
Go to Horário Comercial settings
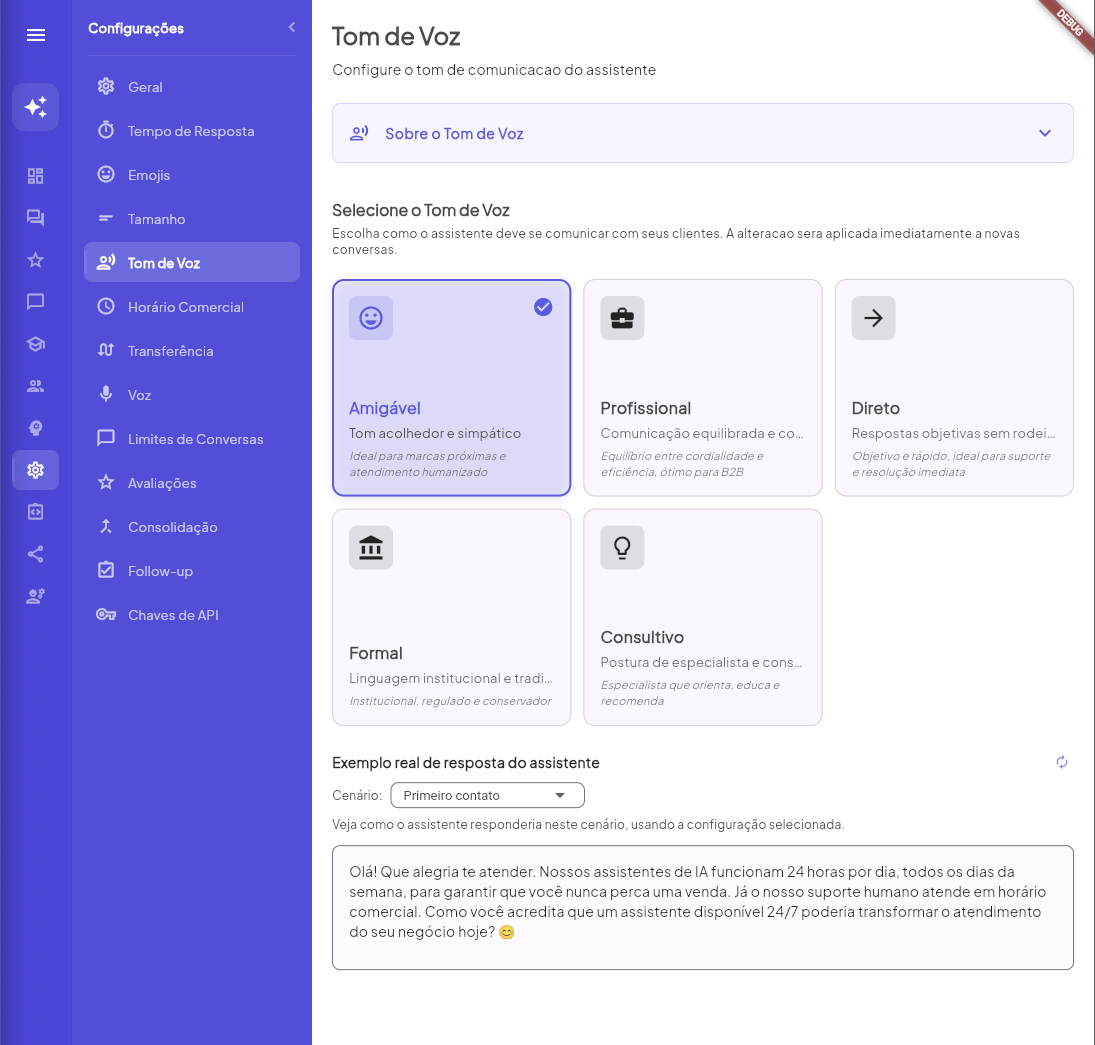185,307
